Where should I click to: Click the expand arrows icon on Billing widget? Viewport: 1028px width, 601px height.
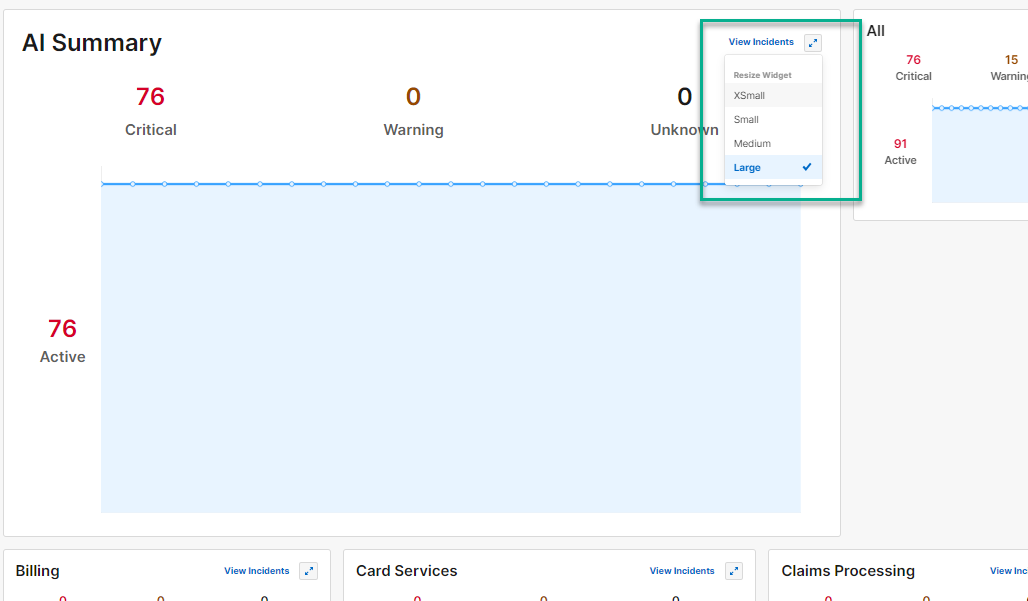[308, 571]
